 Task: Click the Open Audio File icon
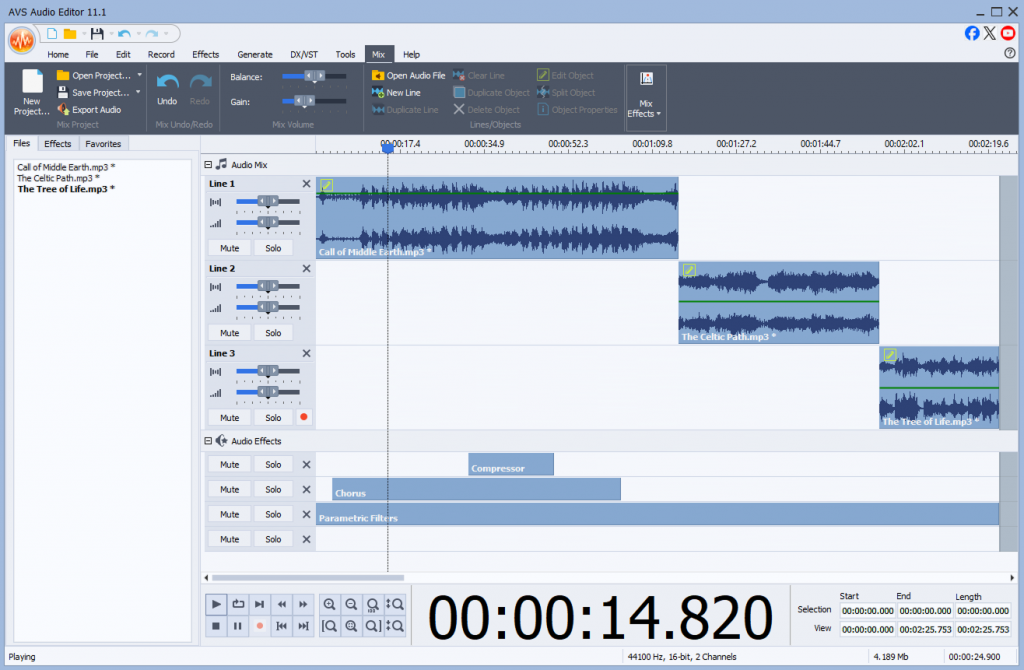point(378,76)
